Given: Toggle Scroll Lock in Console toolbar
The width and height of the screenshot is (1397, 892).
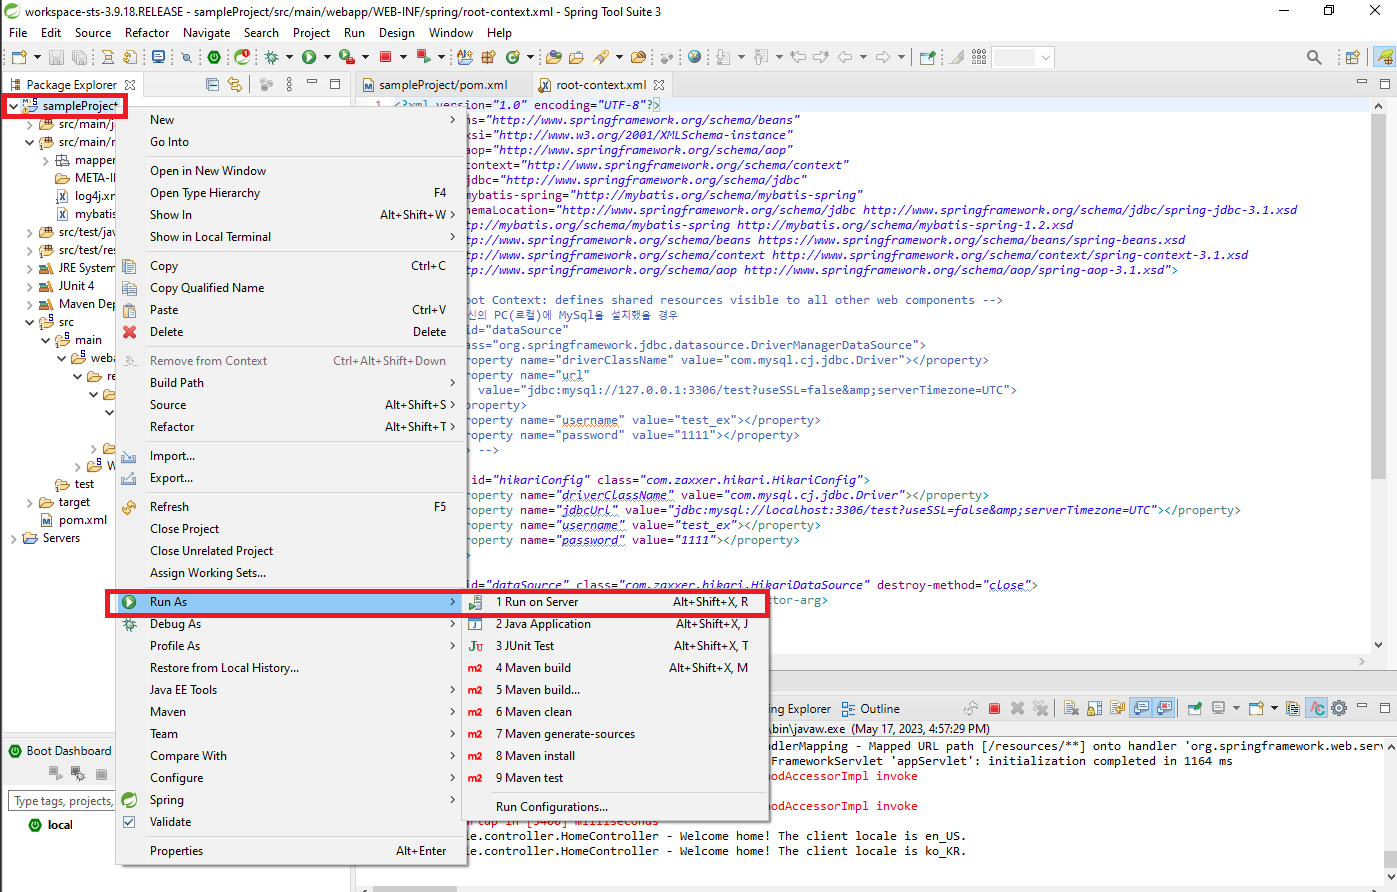Looking at the screenshot, I should click(1094, 708).
